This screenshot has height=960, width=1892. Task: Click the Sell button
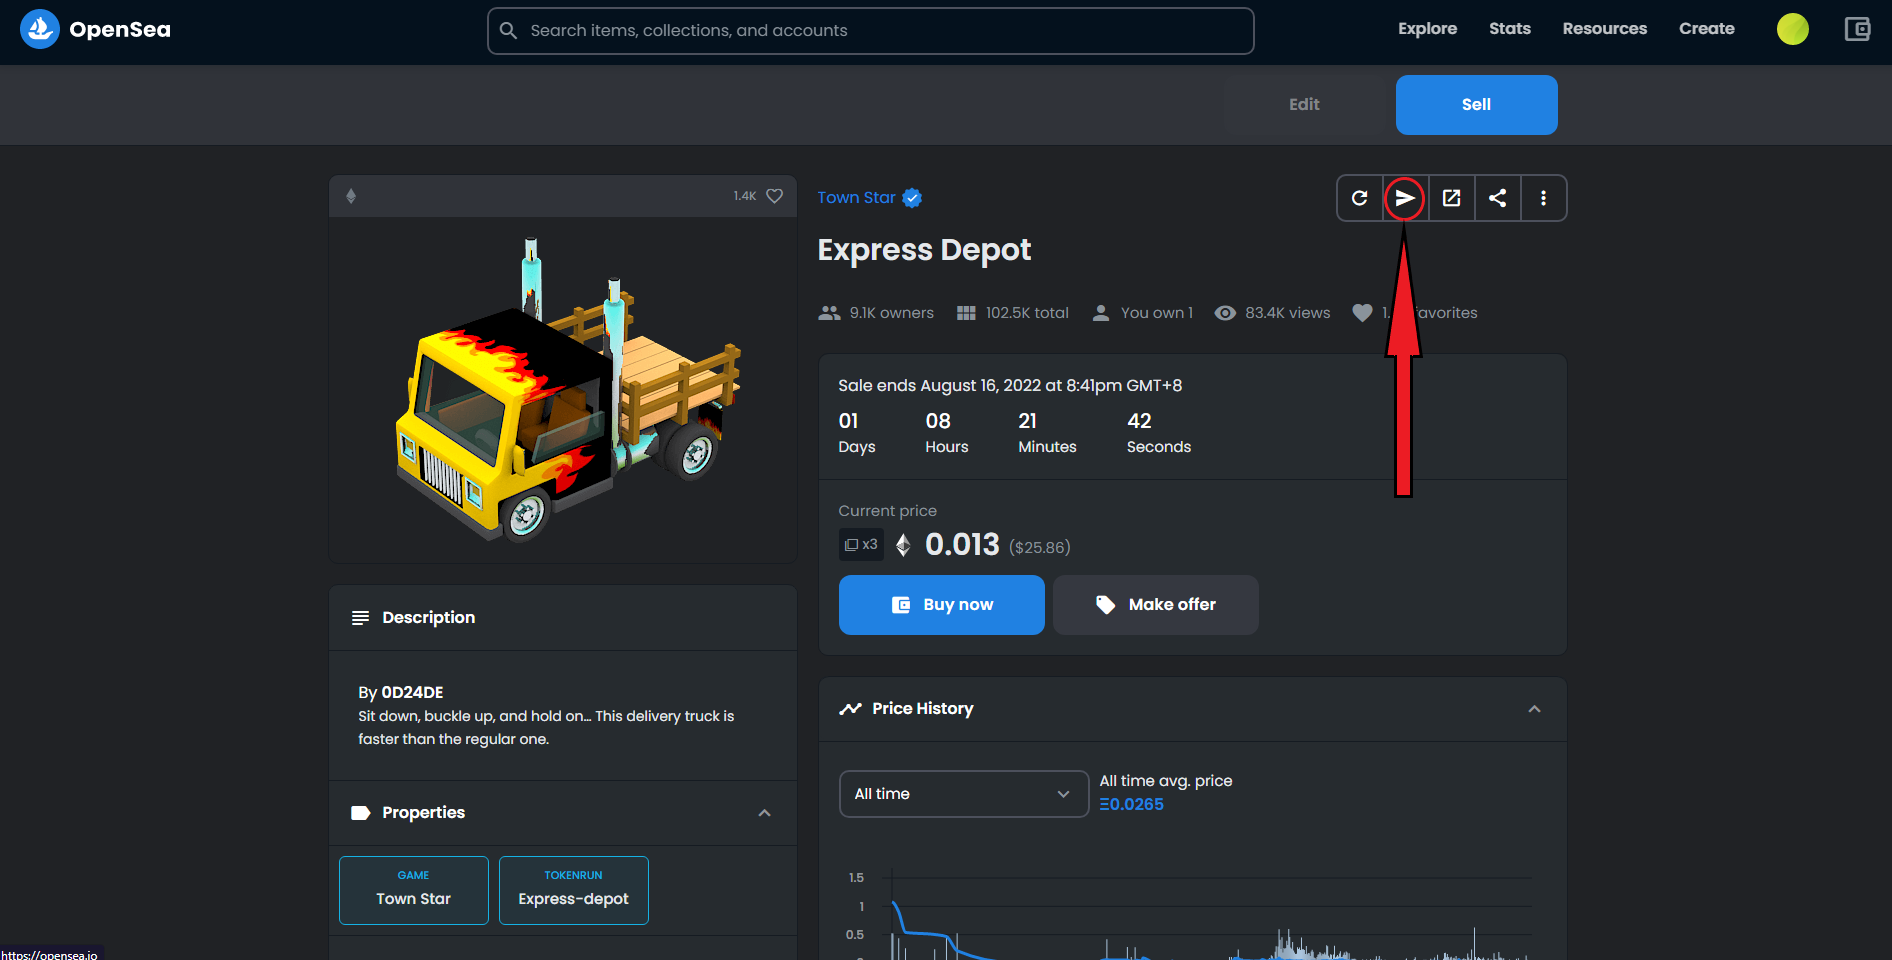[1476, 104]
